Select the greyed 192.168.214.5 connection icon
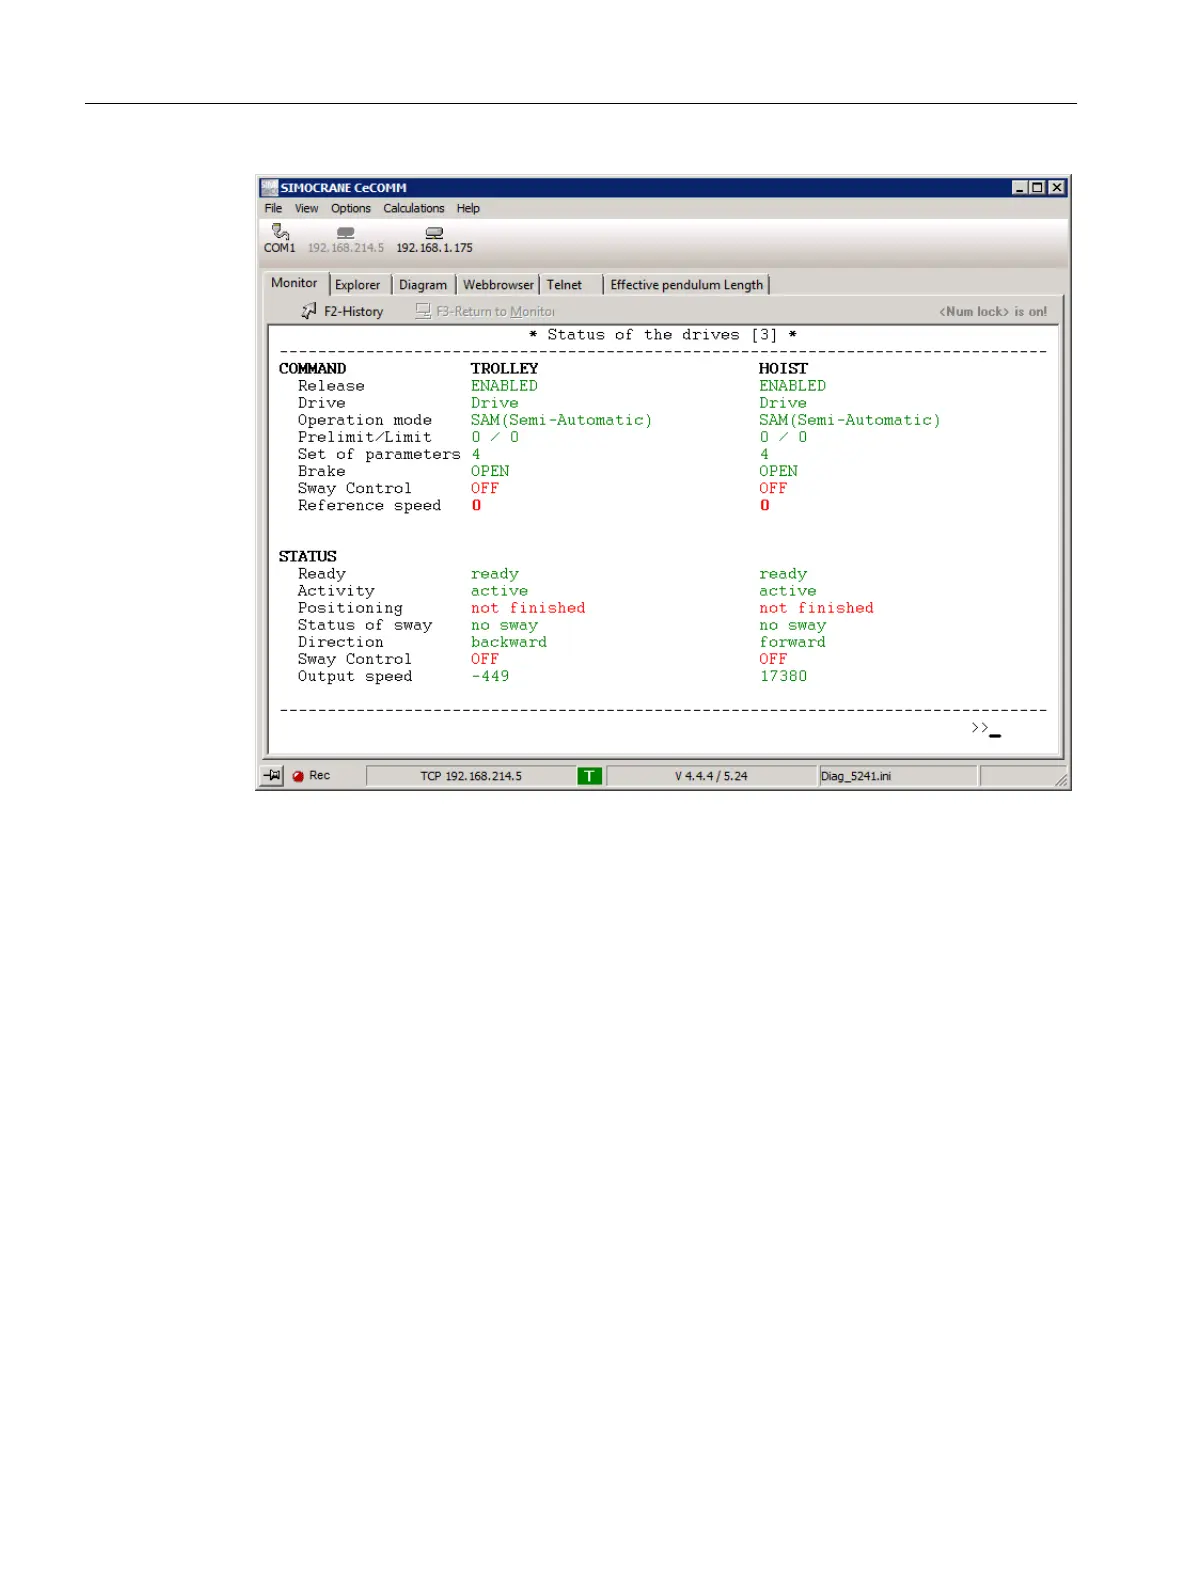 [346, 233]
